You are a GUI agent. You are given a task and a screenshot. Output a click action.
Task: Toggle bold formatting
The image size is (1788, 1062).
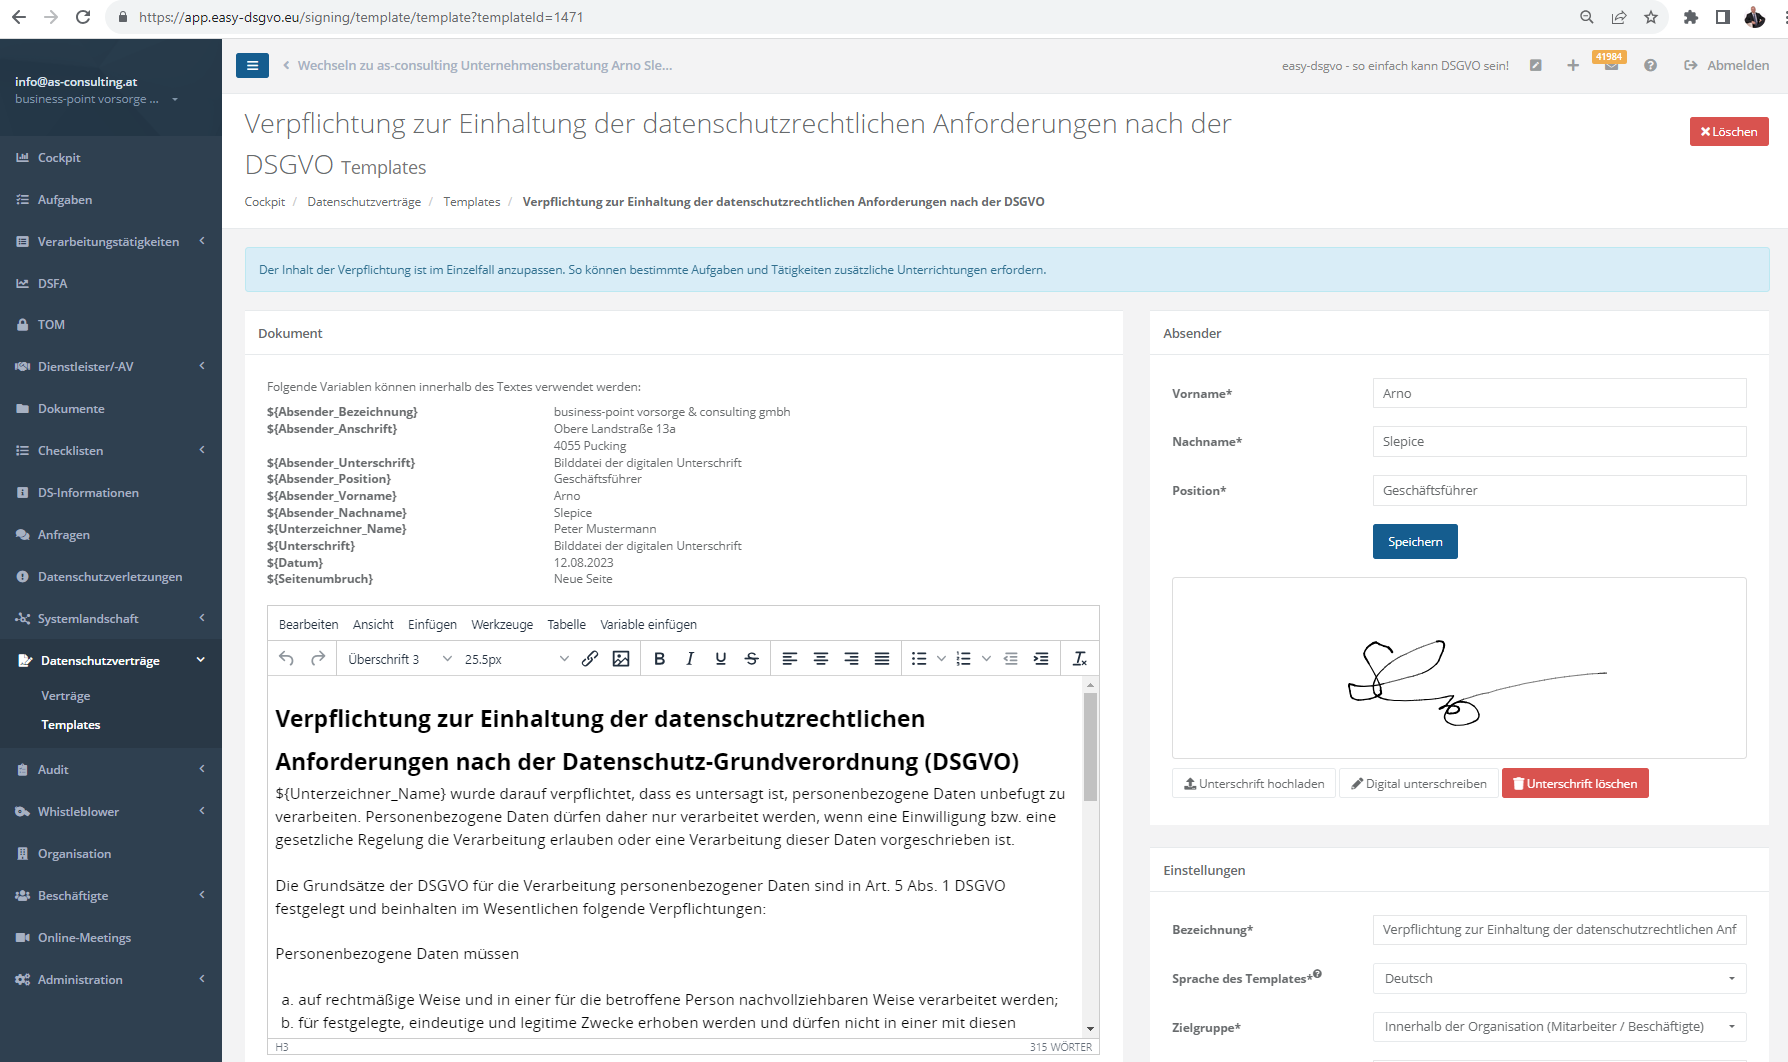659,658
